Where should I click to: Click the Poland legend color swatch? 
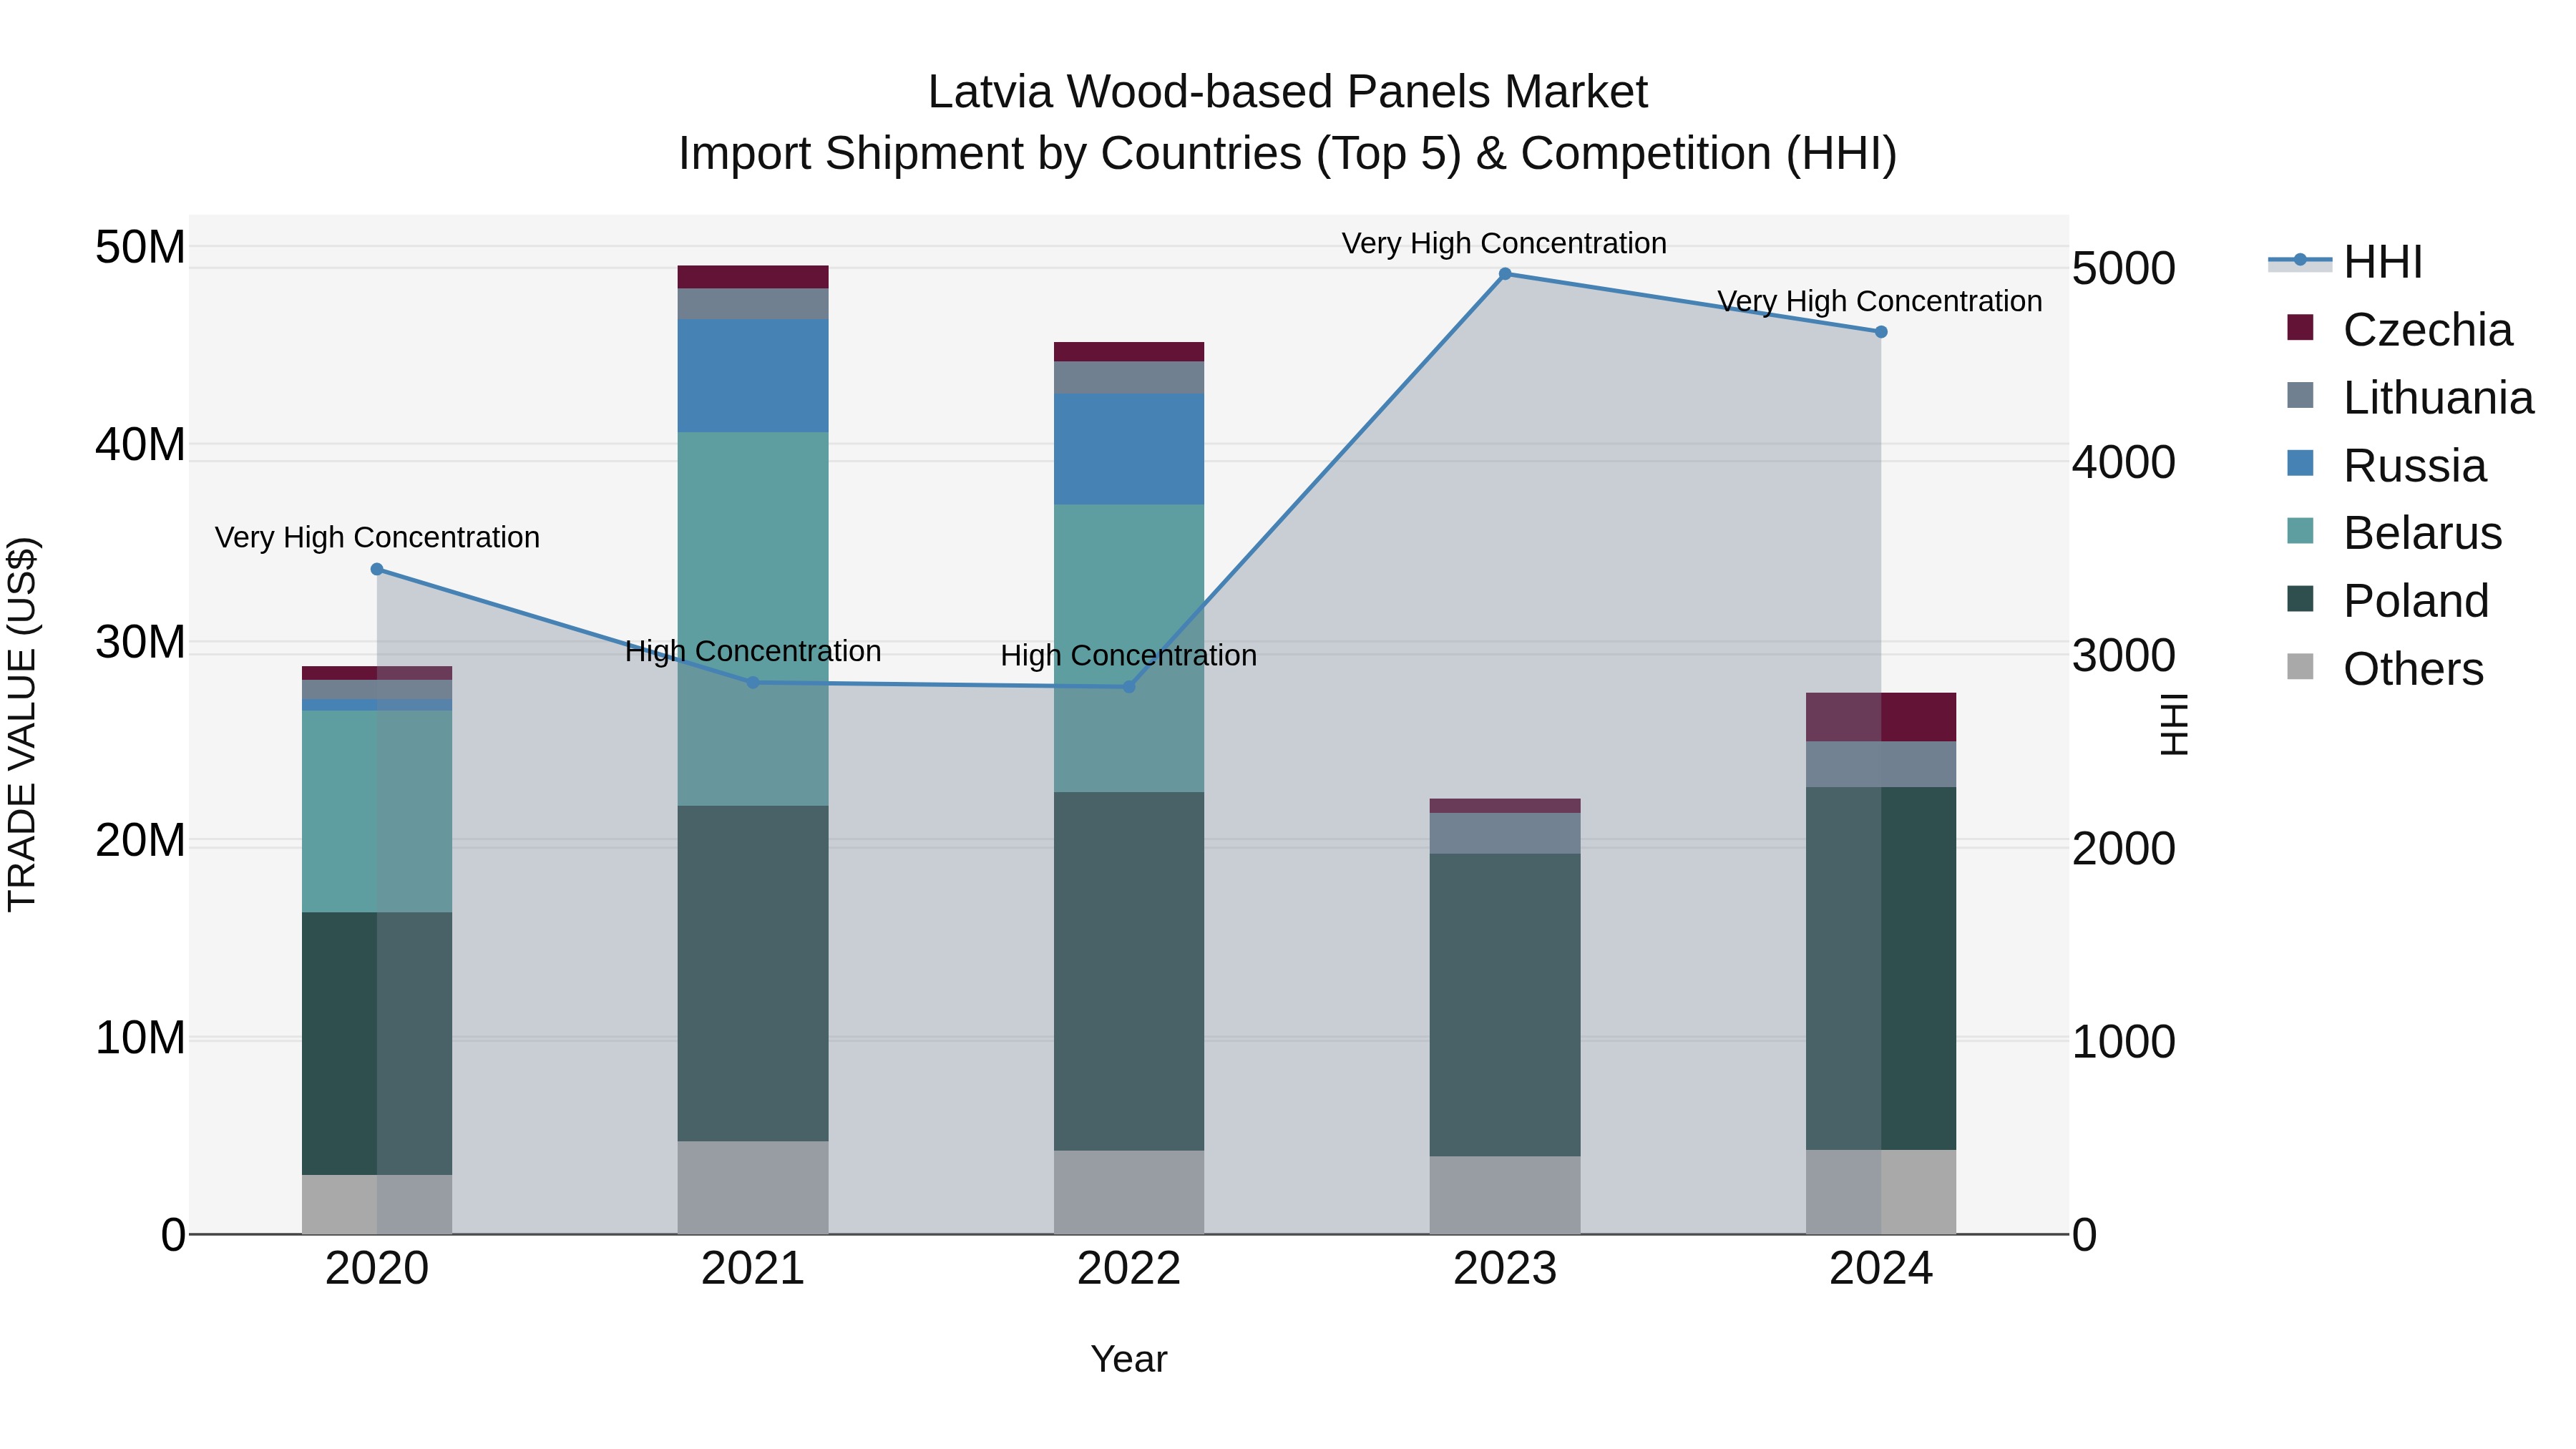pyautogui.click(x=2300, y=599)
